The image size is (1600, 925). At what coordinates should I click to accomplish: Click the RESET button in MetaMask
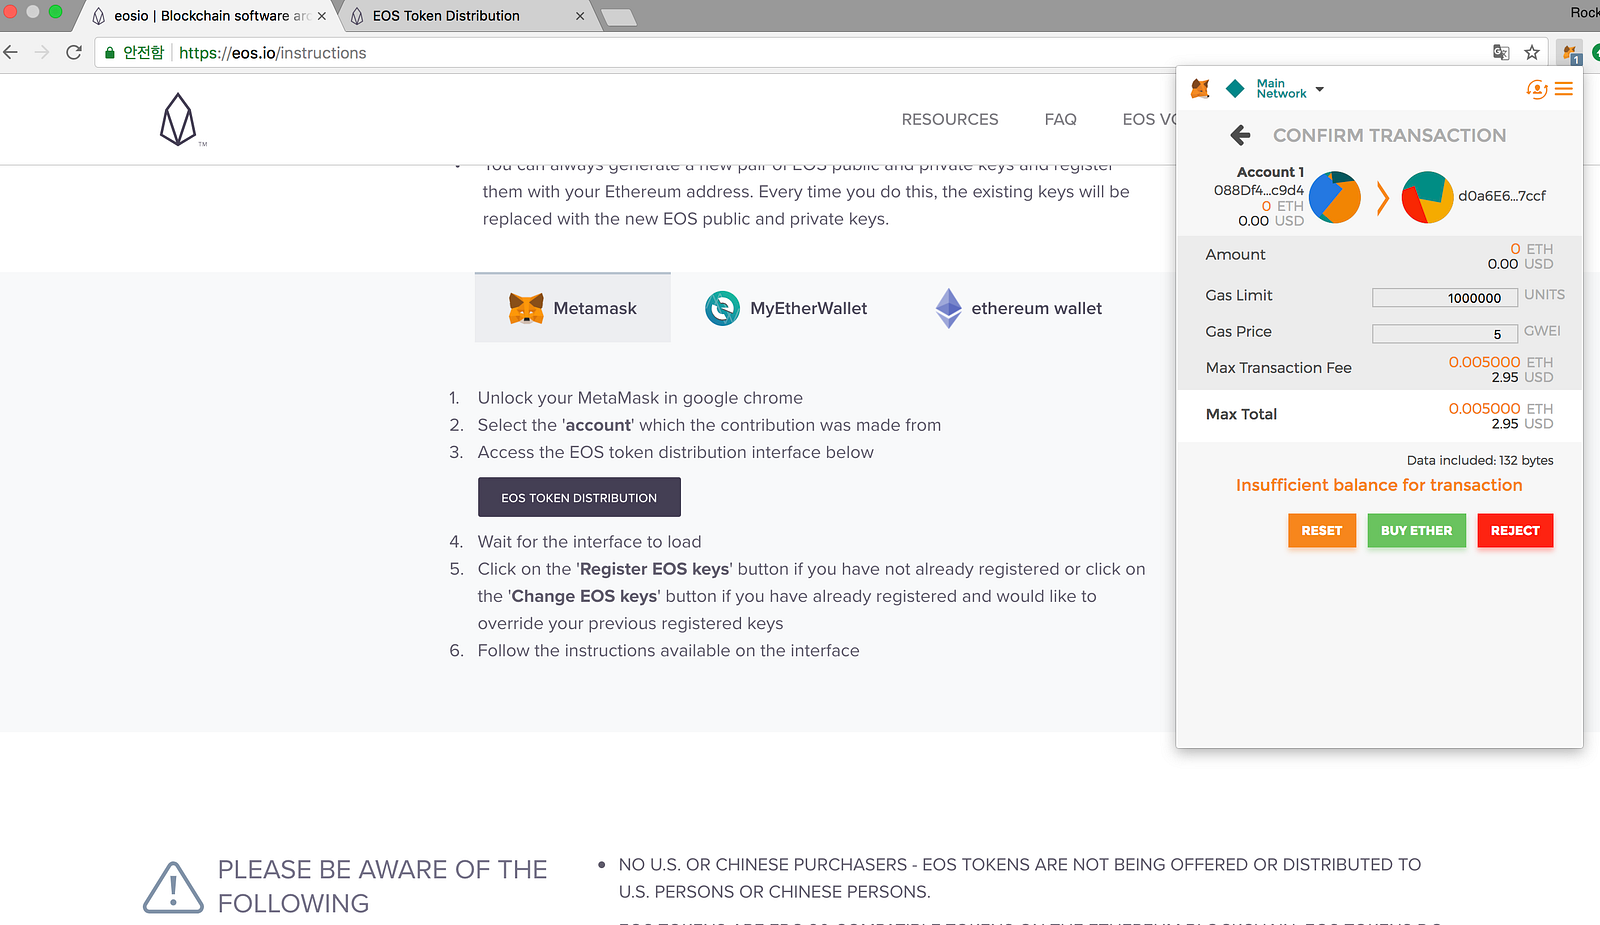(1322, 531)
